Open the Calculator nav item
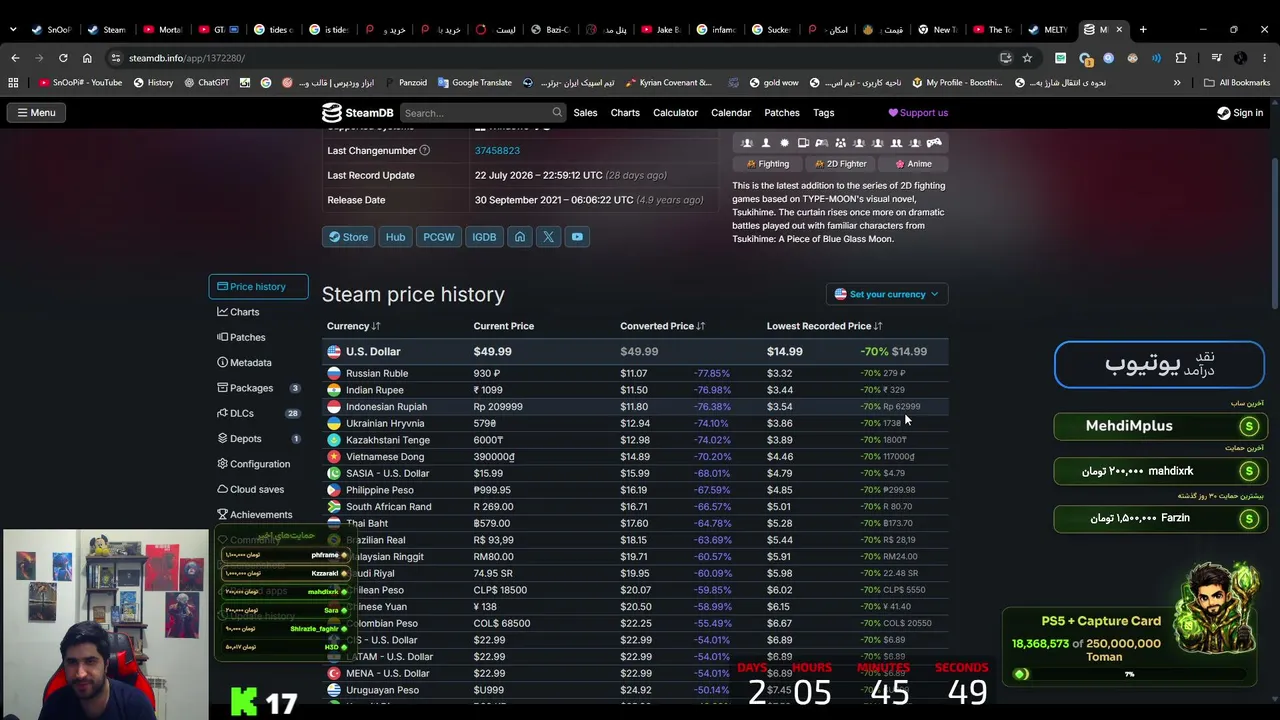This screenshot has width=1280, height=720. point(675,113)
